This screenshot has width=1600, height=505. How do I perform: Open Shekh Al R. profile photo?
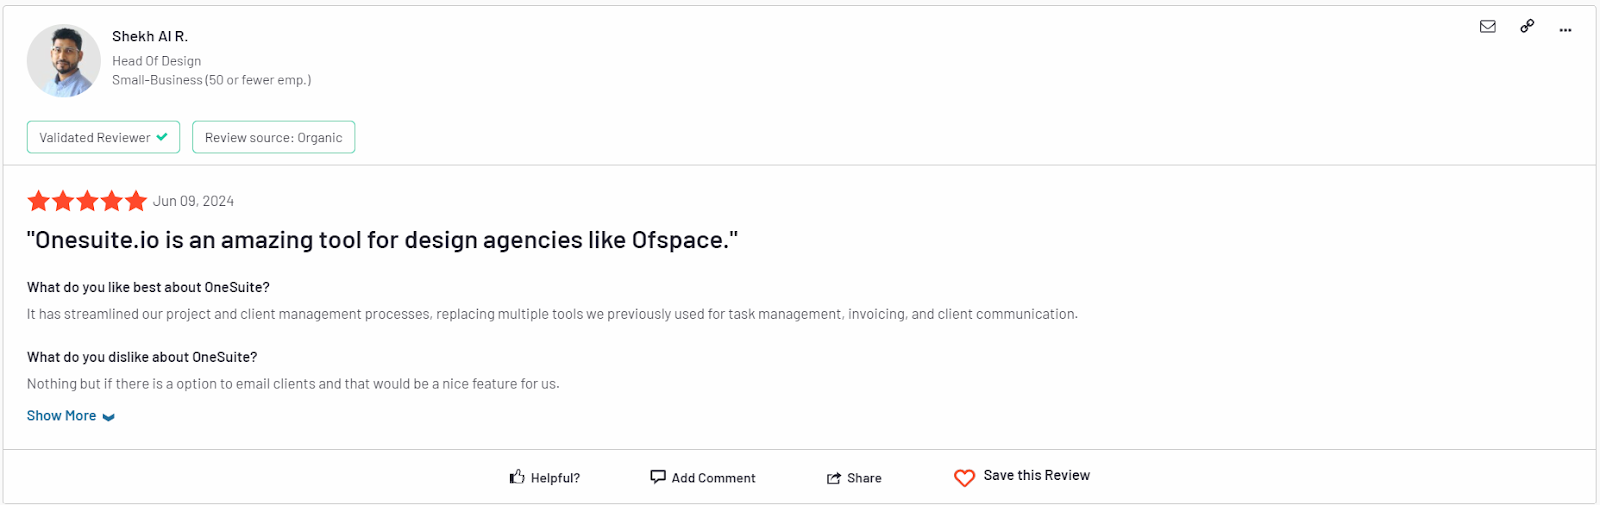pyautogui.click(x=64, y=61)
